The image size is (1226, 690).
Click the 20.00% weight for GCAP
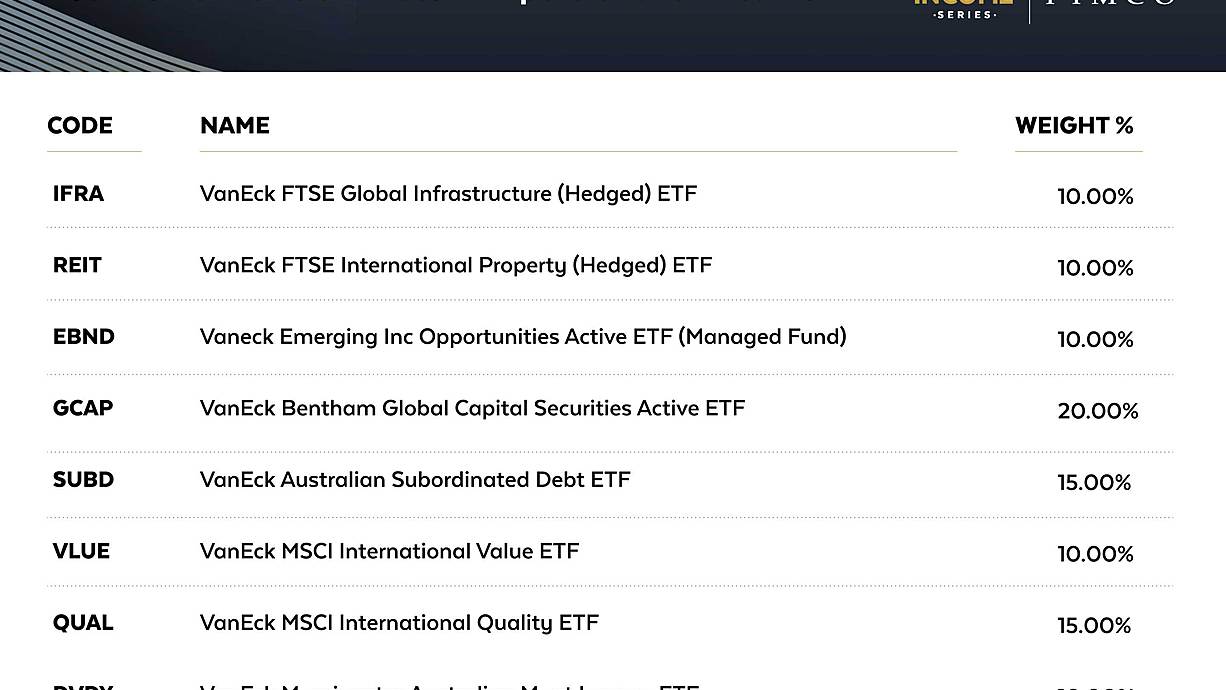pyautogui.click(x=1098, y=411)
